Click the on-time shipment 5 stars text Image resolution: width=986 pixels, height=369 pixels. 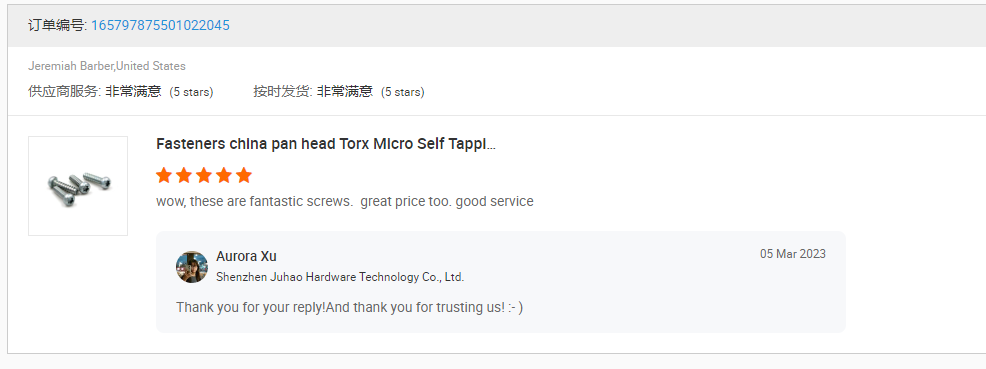pyautogui.click(x=402, y=92)
